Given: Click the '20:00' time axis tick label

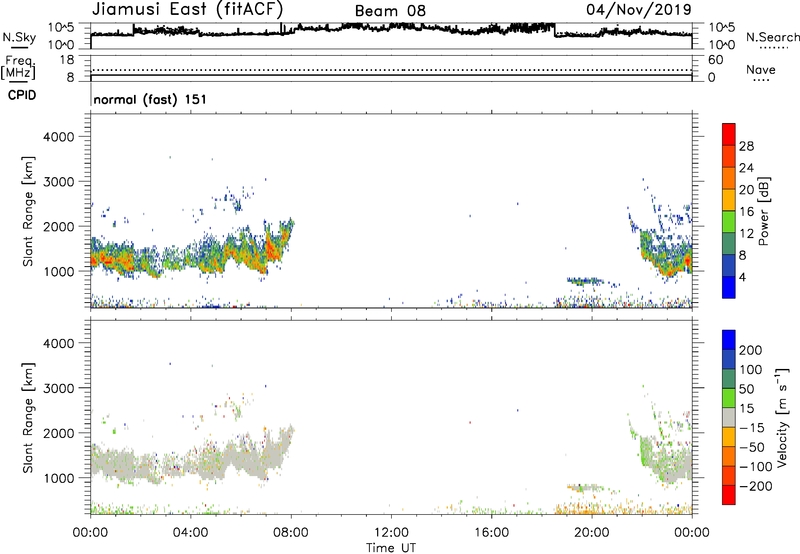Looking at the screenshot, I should pos(592,533).
